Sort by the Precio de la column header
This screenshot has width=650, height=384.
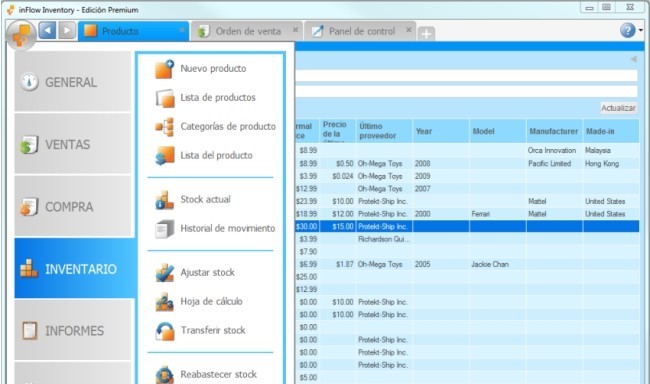click(337, 131)
